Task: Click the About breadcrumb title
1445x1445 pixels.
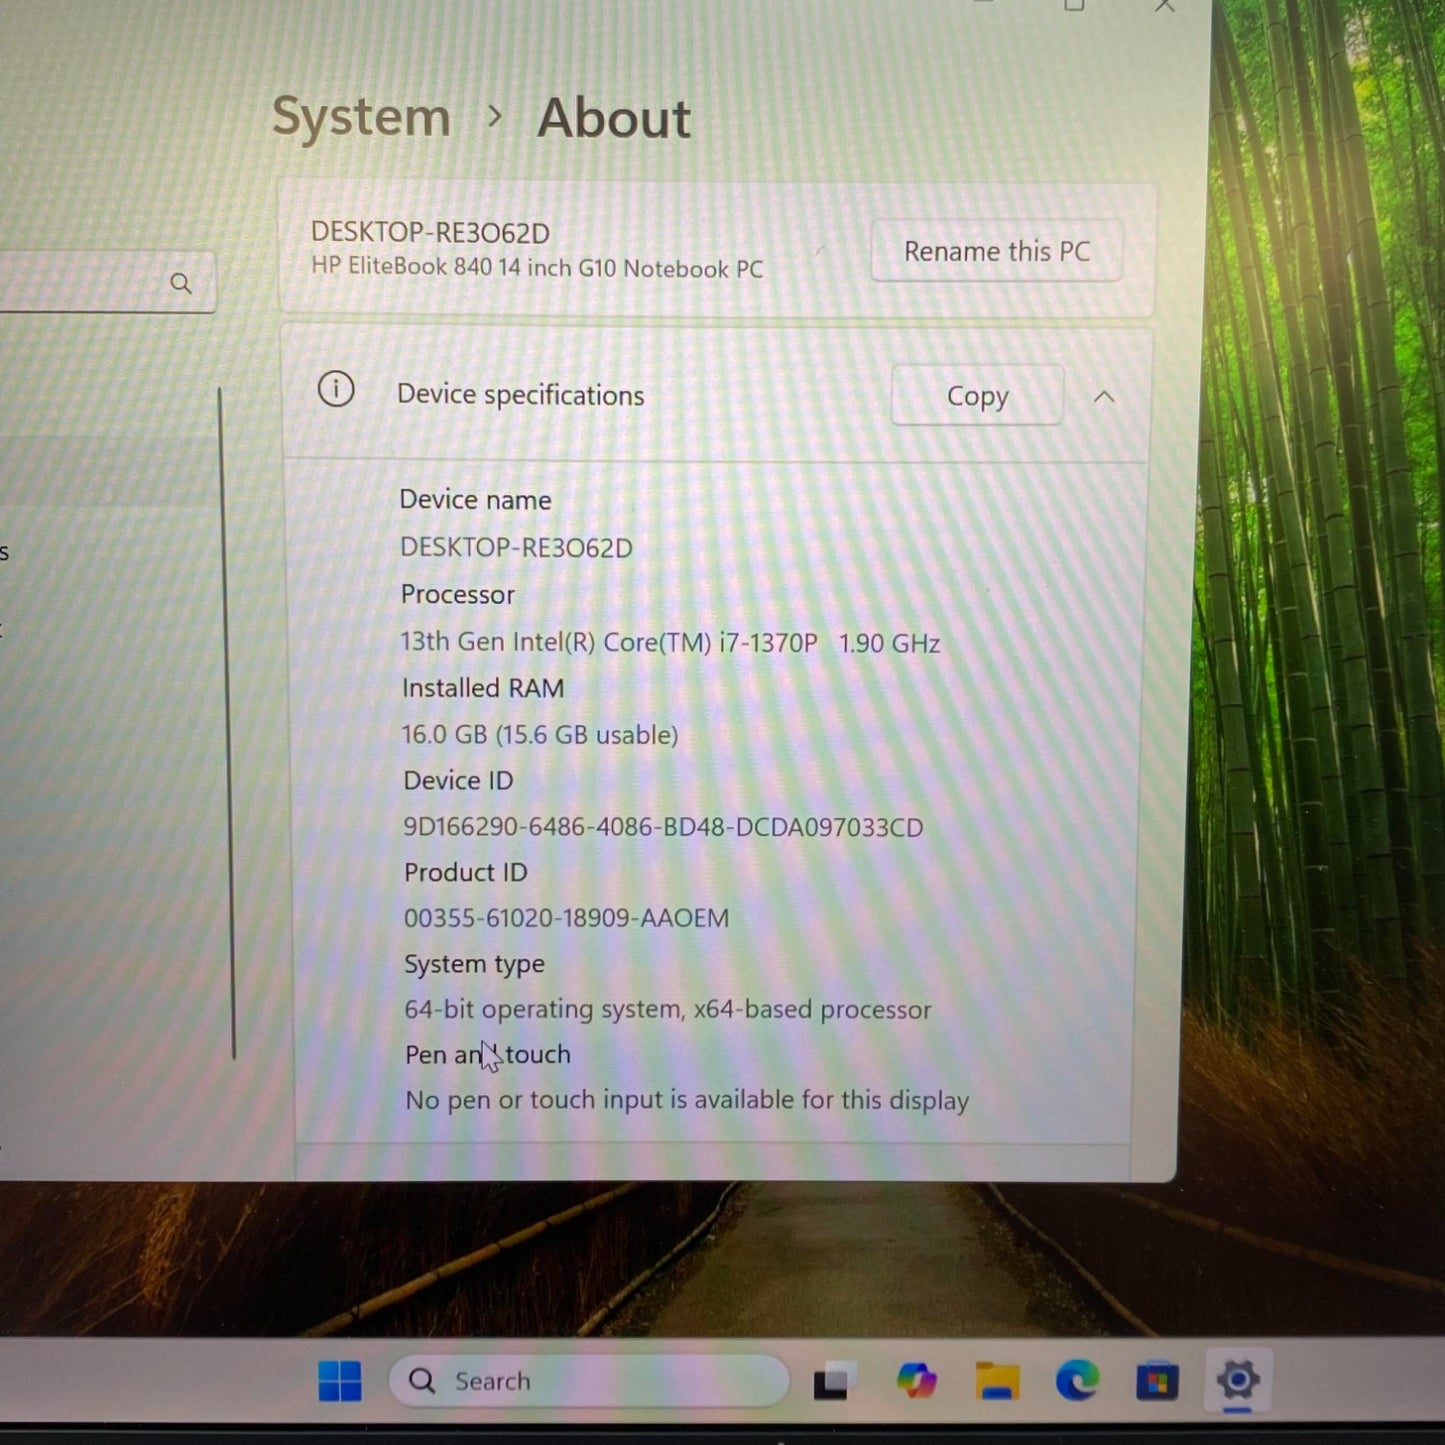Action: (613, 119)
